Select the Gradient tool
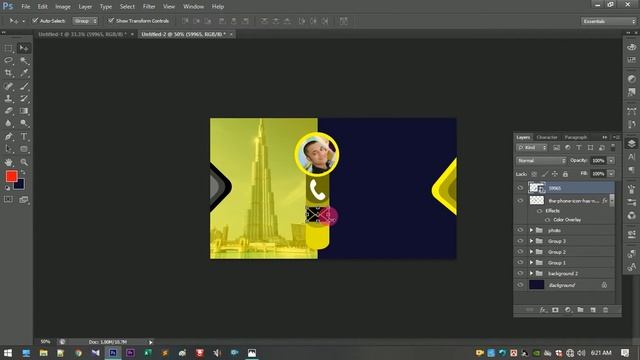Image resolution: width=640 pixels, height=360 pixels. (x=24, y=111)
